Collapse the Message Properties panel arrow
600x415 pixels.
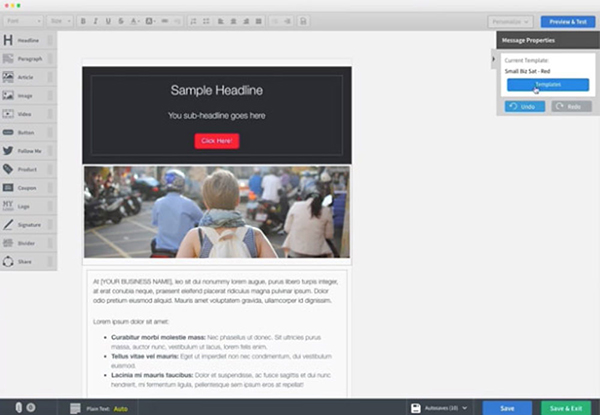point(494,59)
